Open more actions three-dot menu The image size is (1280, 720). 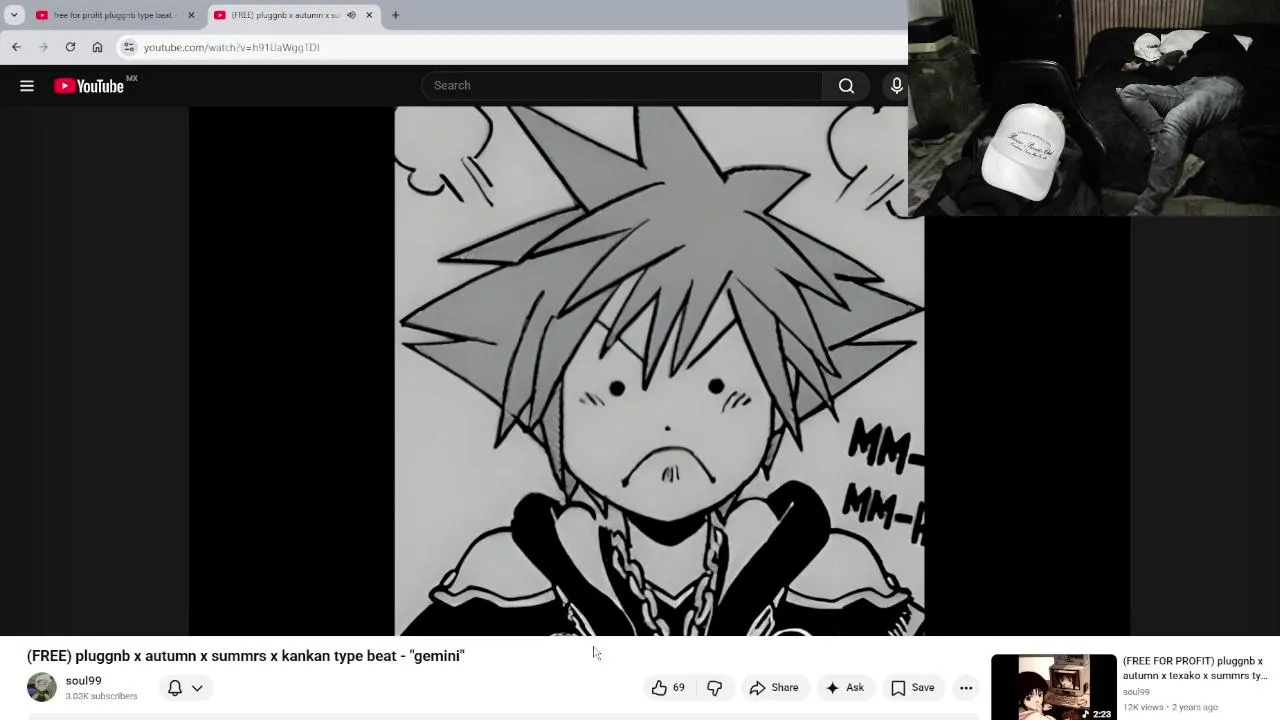pos(966,688)
